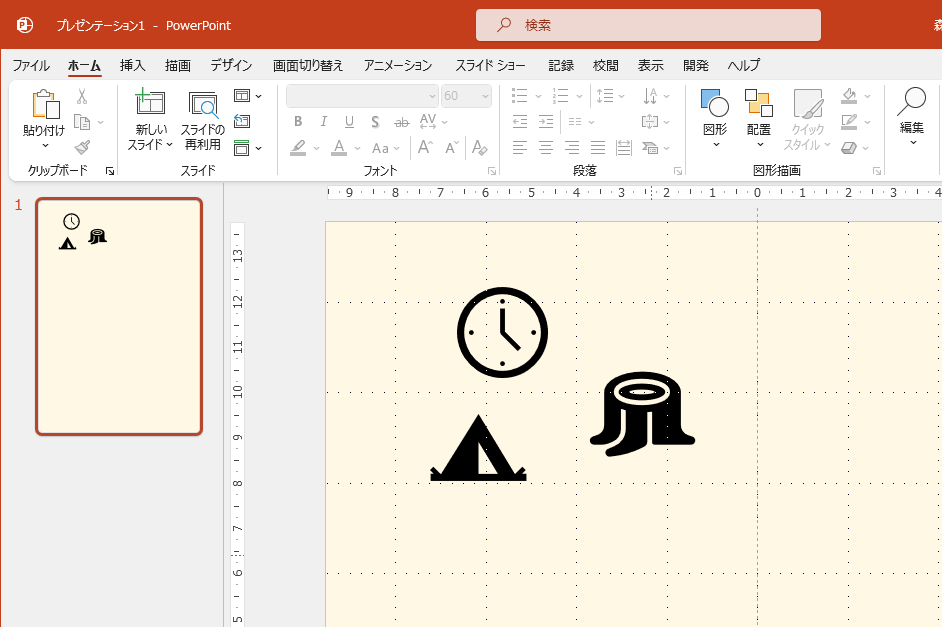Open the Arrange (配置) menu
This screenshot has height=627, width=942.
point(759,118)
